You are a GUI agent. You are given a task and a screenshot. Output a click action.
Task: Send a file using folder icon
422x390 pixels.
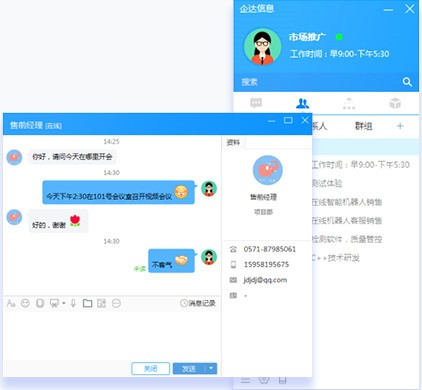click(x=88, y=303)
